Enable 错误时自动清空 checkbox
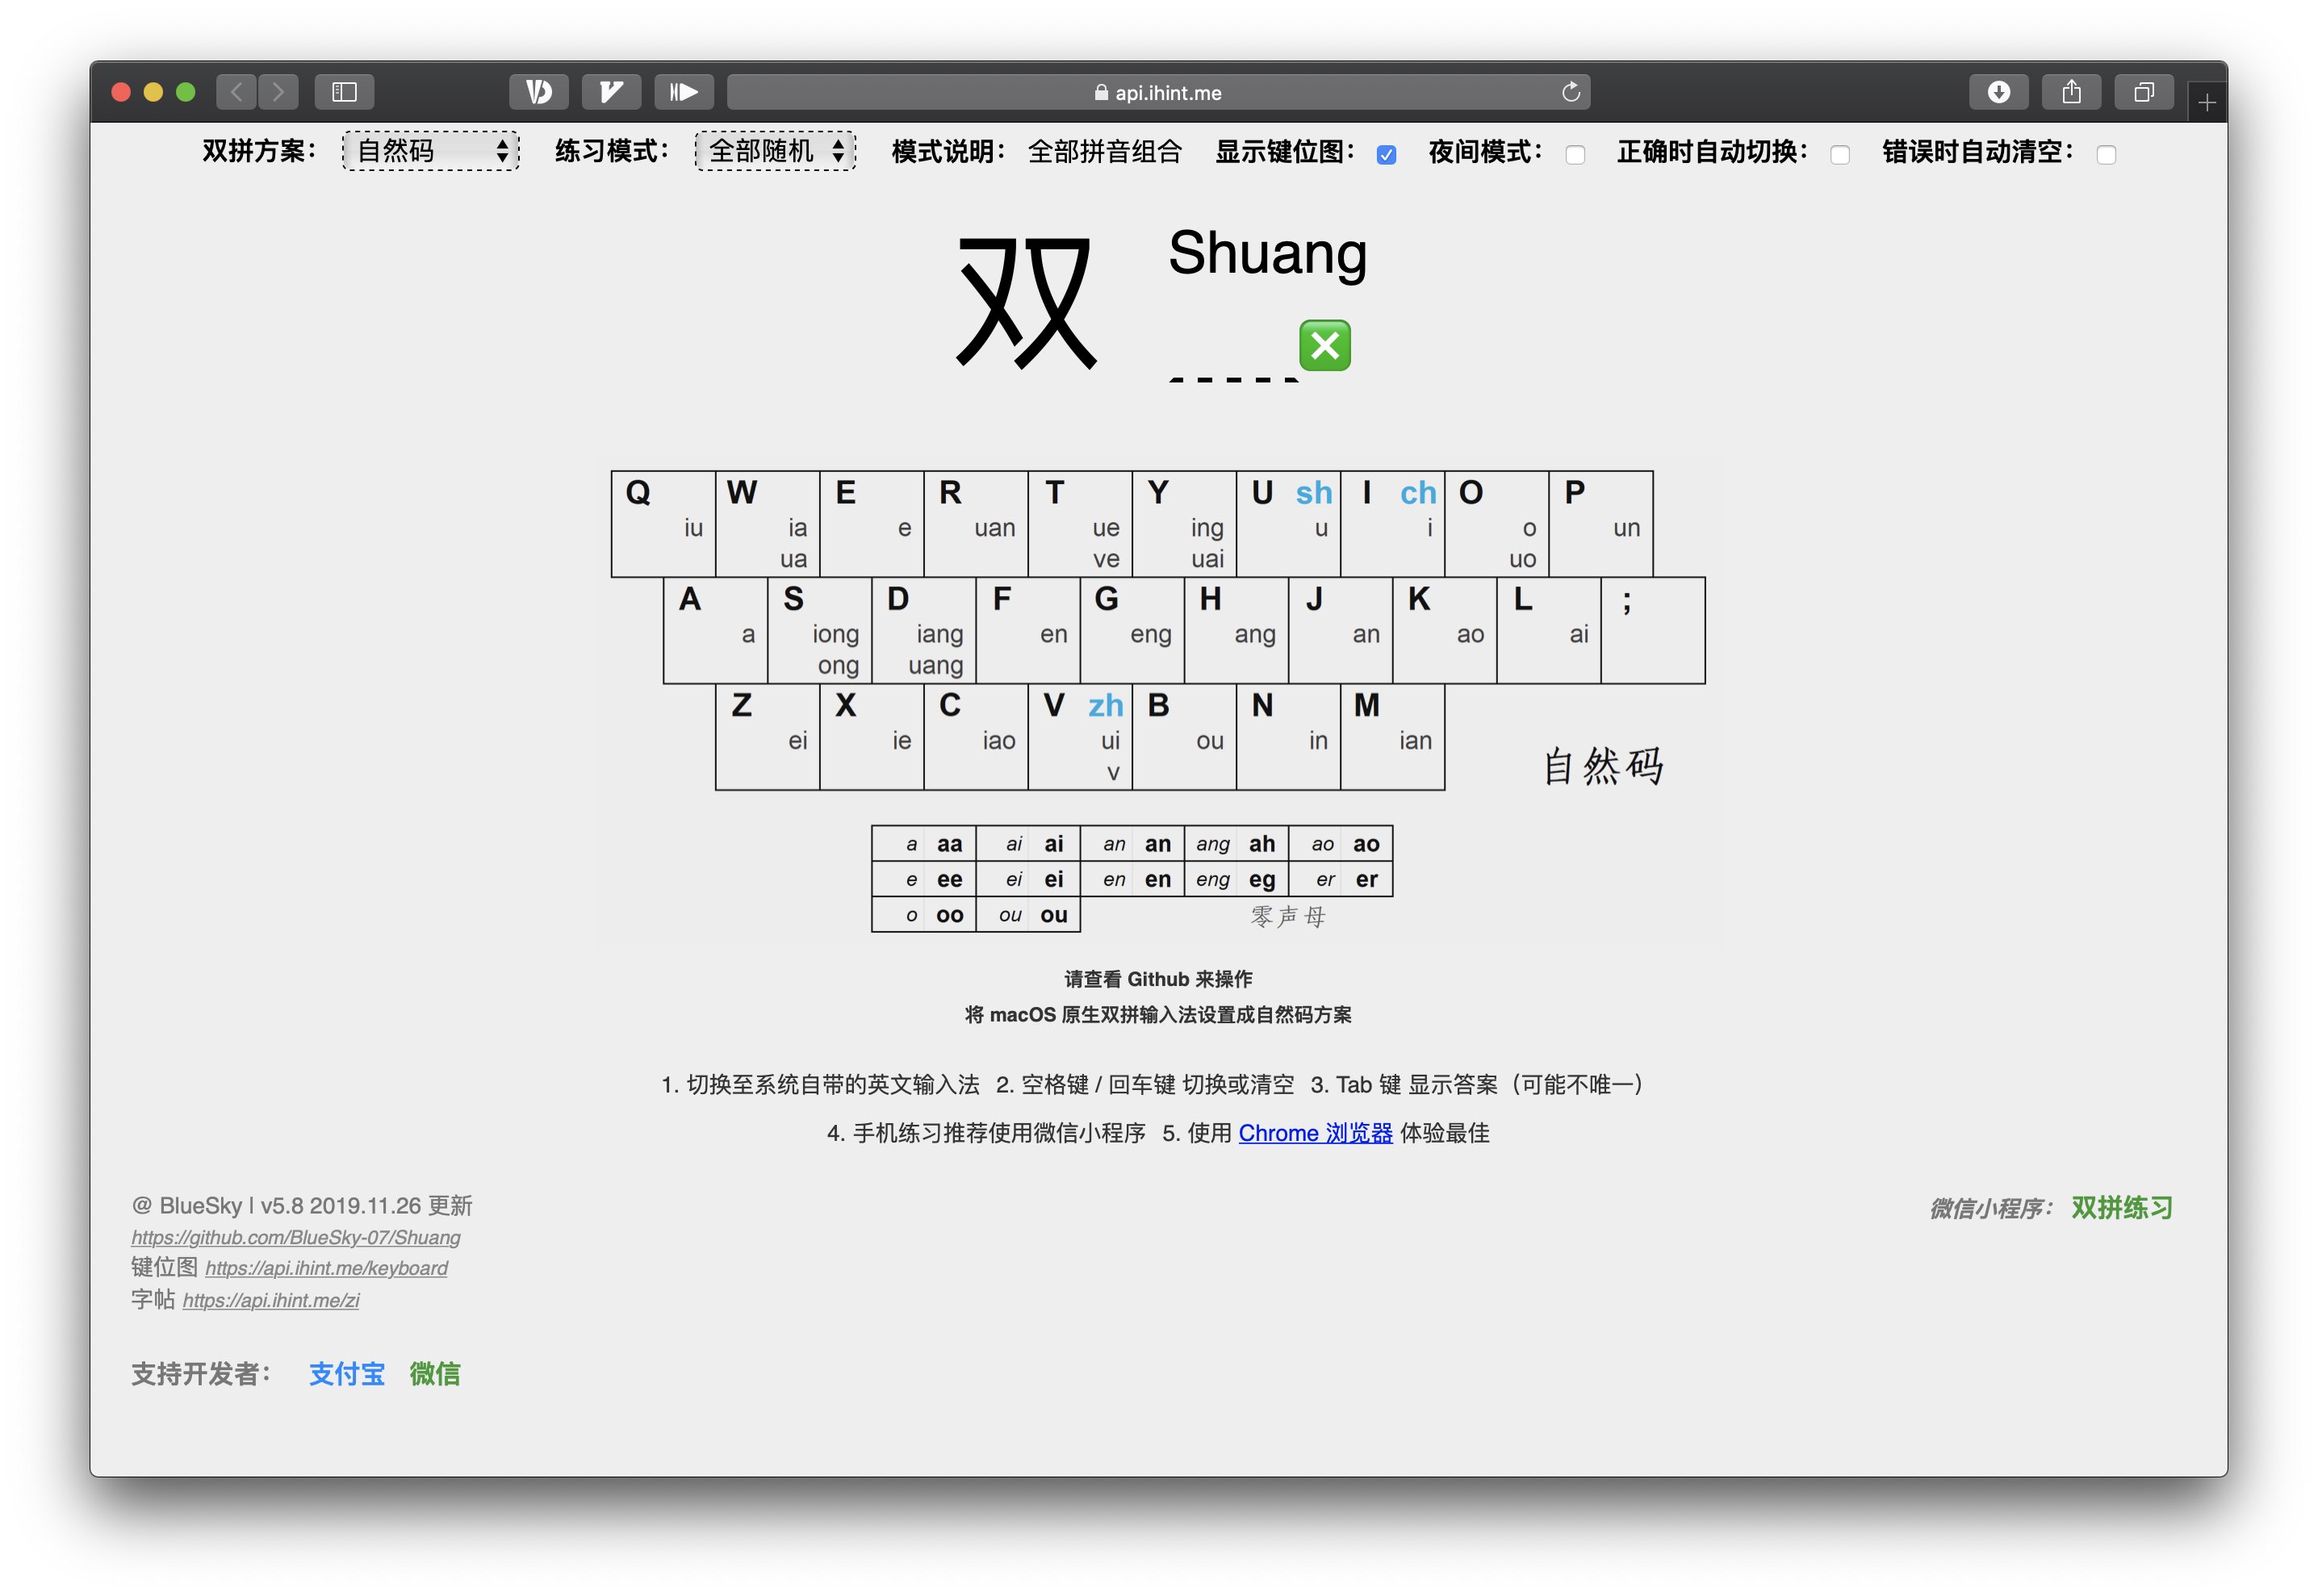The height and width of the screenshot is (1596, 2318). [2106, 154]
